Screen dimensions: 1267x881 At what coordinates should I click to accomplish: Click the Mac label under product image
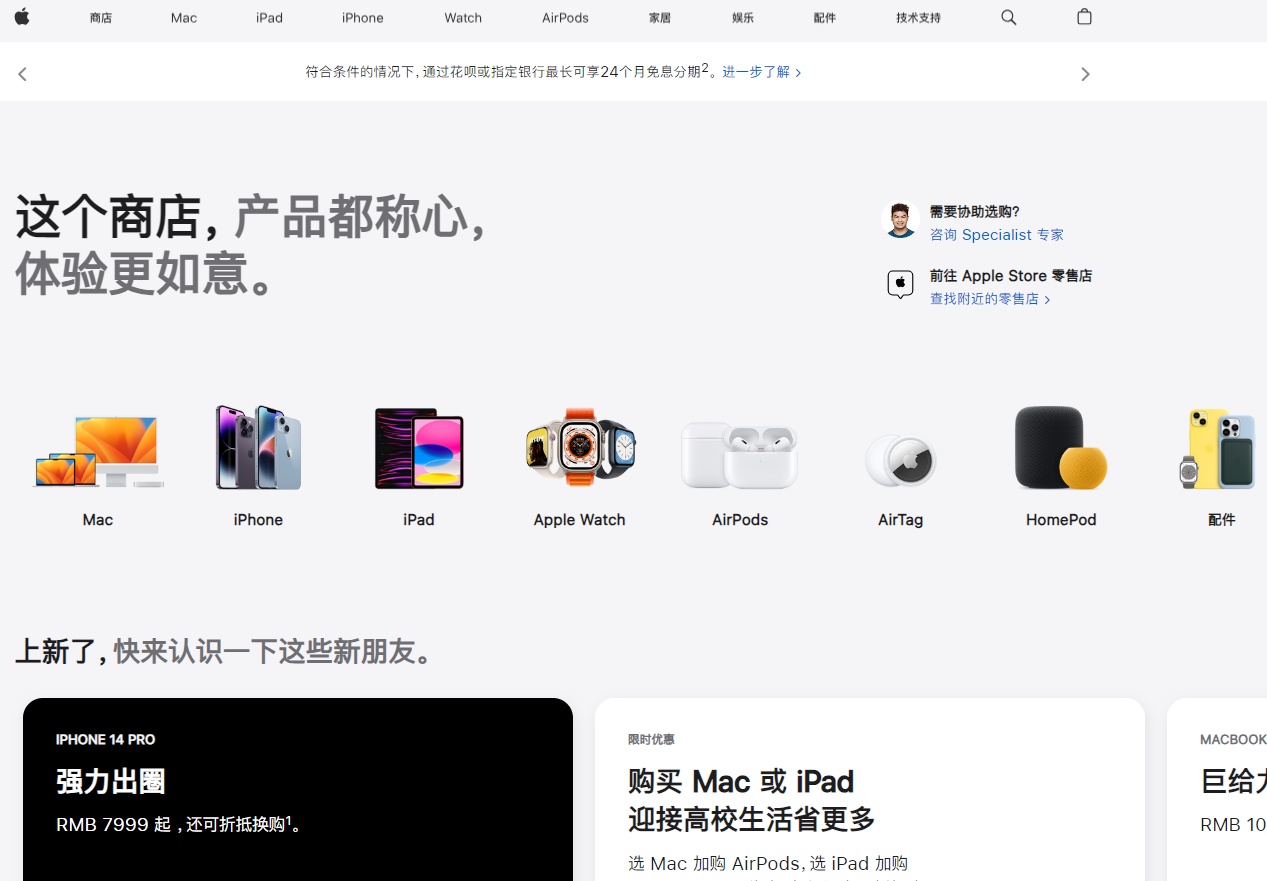[x=98, y=520]
